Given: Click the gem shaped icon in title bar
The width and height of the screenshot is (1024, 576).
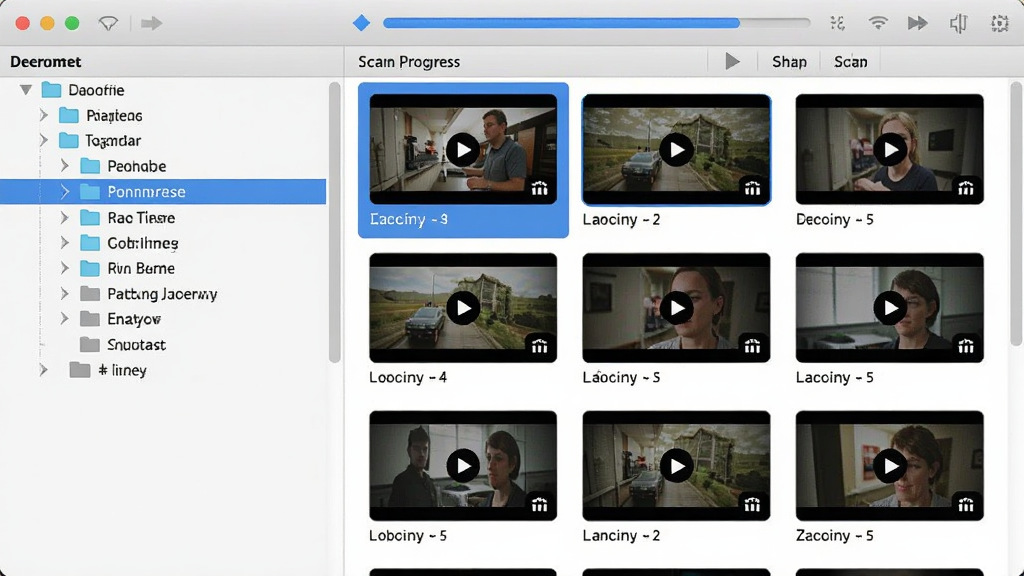Looking at the screenshot, I should (108, 24).
